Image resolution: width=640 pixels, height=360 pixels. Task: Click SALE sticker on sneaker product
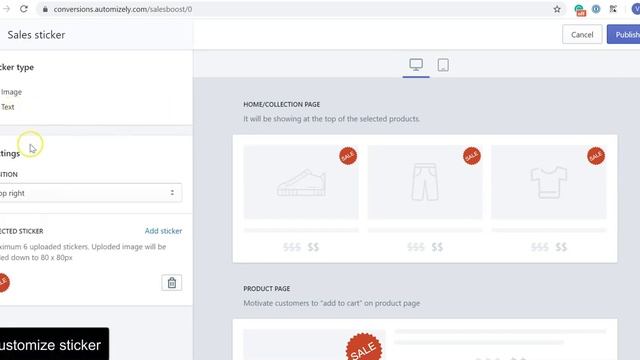click(348, 156)
